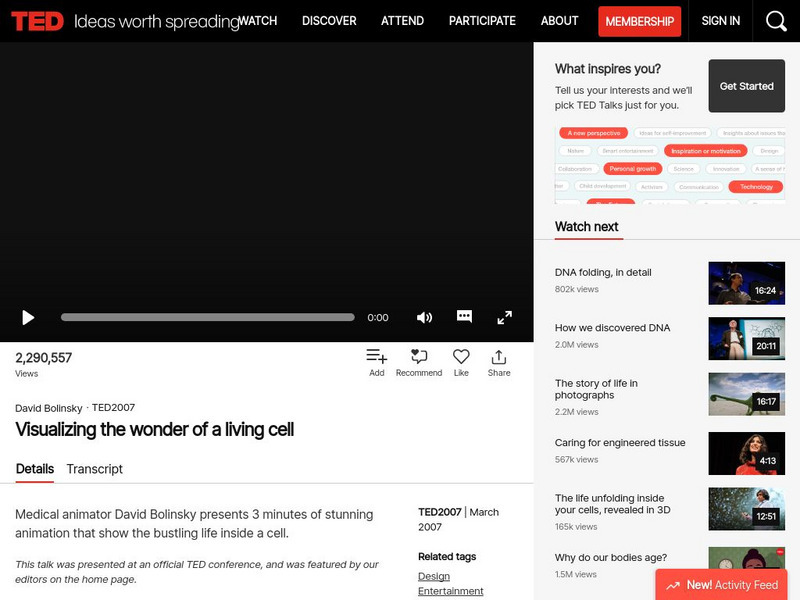Open sharing options via the Share icon
This screenshot has width=800, height=600.
tap(498, 357)
